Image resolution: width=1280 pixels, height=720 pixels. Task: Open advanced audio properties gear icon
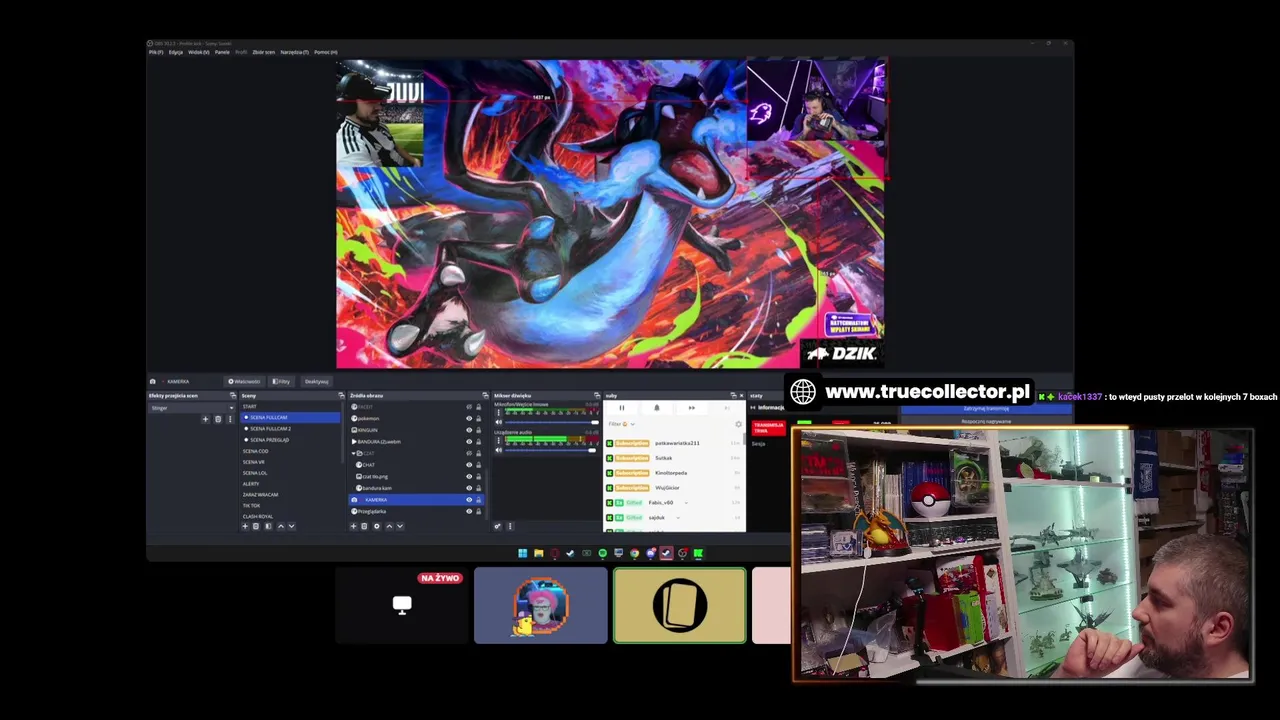(x=497, y=526)
